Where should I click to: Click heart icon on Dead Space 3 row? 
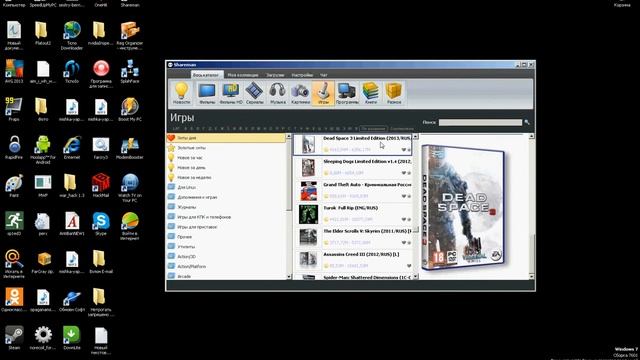(404, 150)
